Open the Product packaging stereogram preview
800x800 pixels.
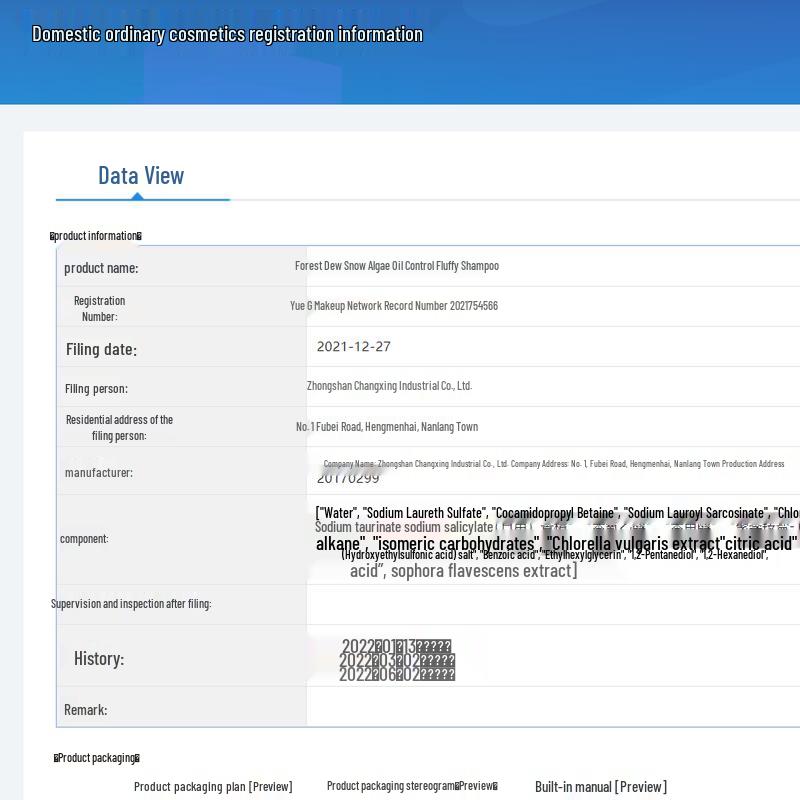(x=412, y=786)
